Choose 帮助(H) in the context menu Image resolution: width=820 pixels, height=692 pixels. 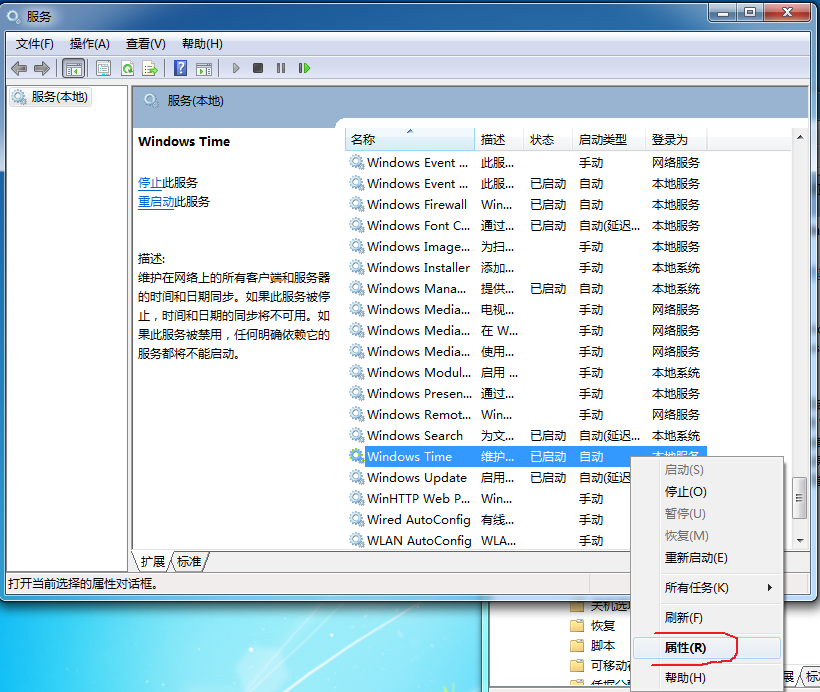click(707, 678)
